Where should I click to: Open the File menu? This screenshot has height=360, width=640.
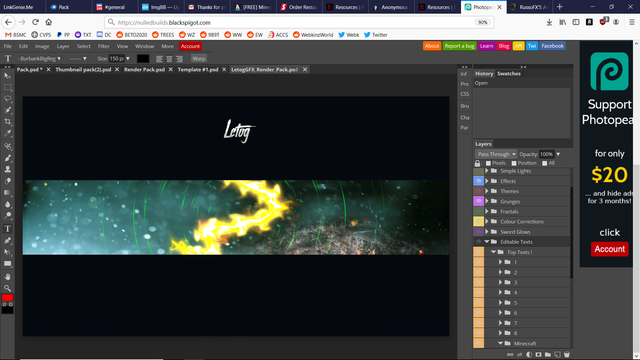(8, 46)
